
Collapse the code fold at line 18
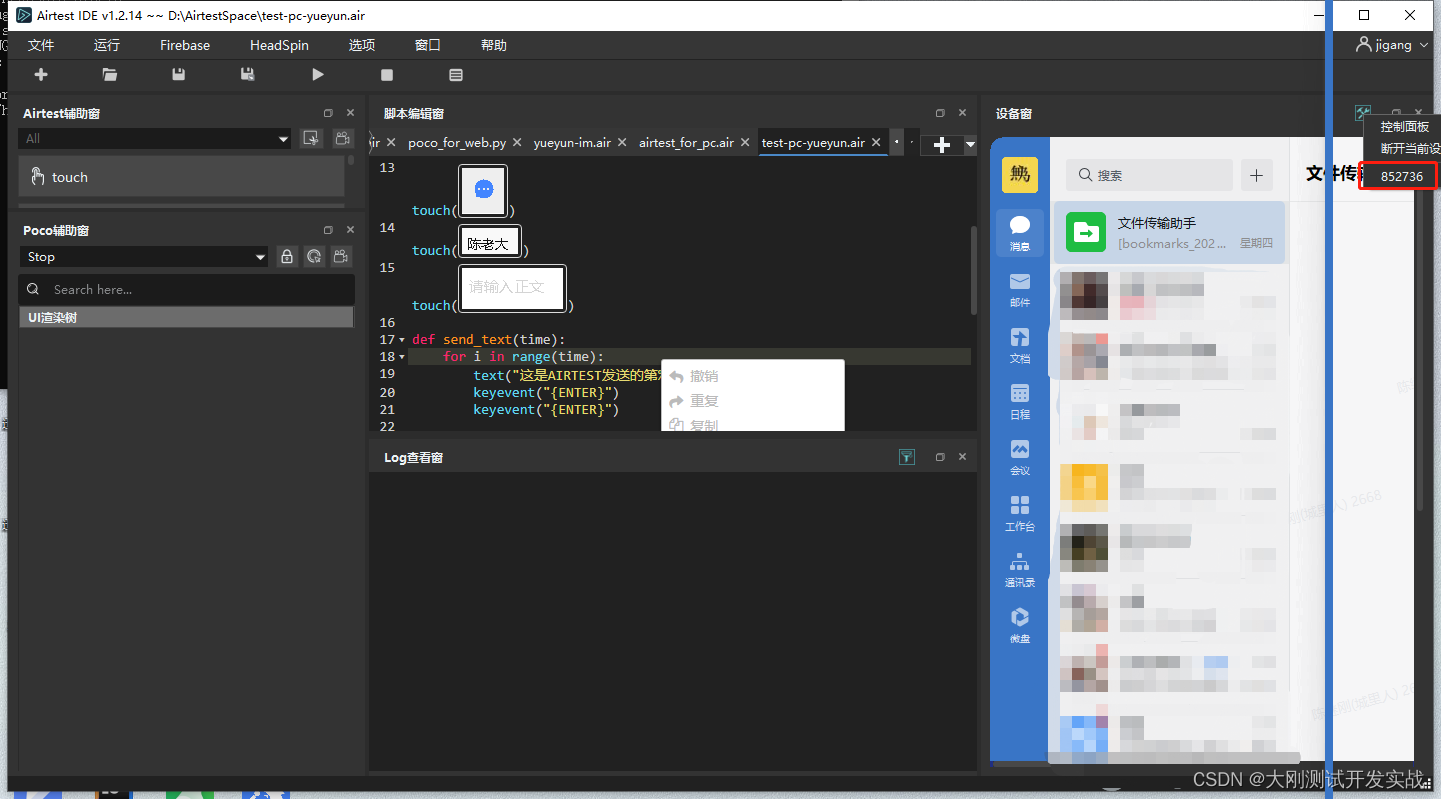402,357
